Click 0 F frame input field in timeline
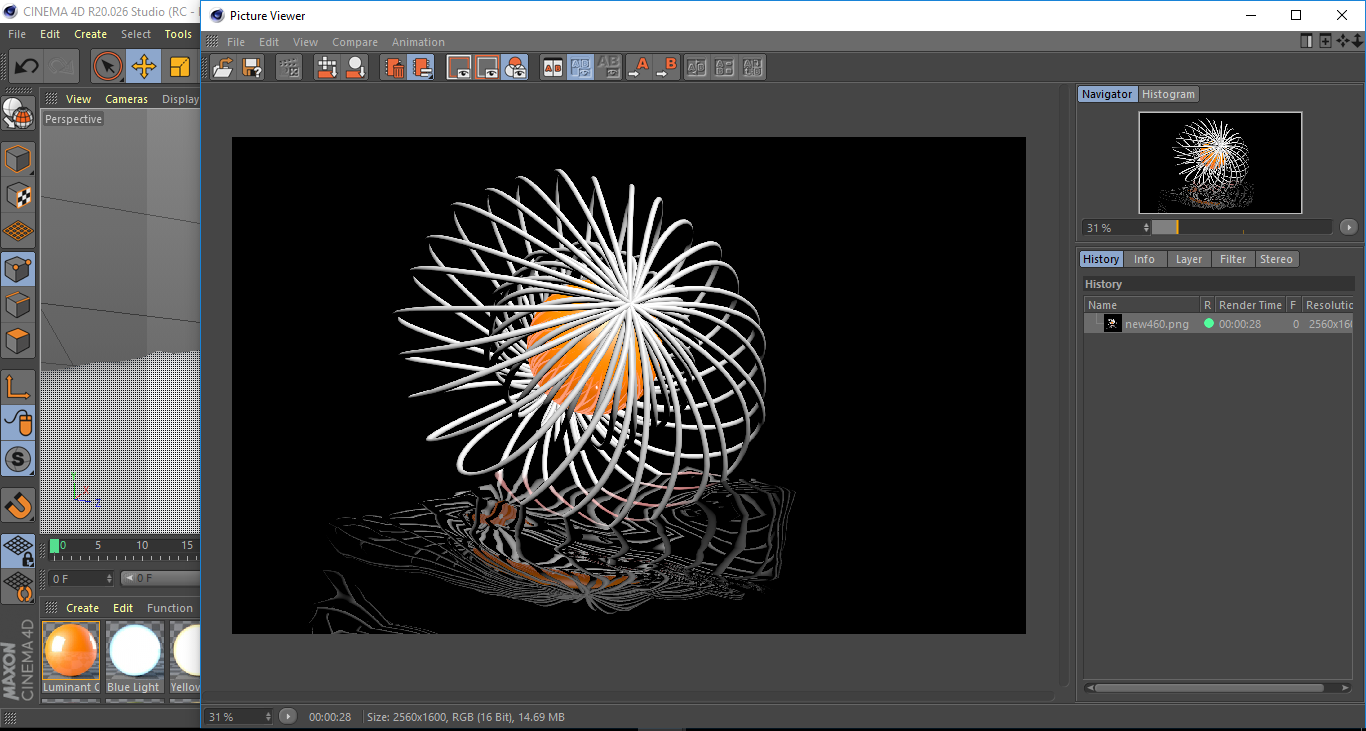This screenshot has height=731, width=1366. pyautogui.click(x=81, y=578)
